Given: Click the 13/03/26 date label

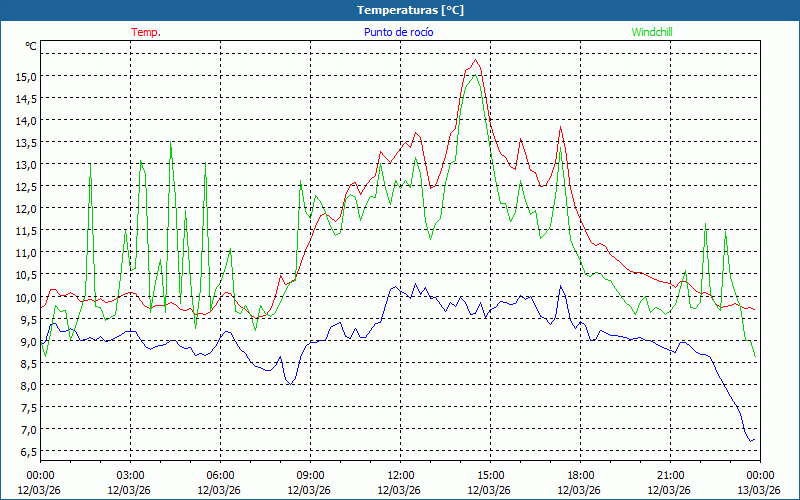Looking at the screenshot, I should point(758,490).
